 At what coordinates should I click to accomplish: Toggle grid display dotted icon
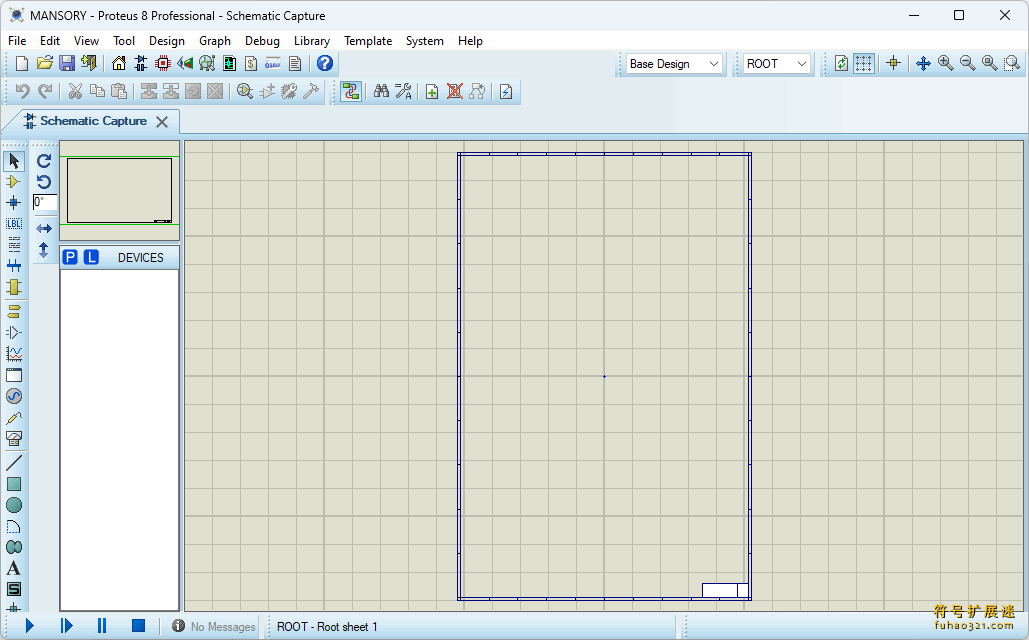point(864,64)
